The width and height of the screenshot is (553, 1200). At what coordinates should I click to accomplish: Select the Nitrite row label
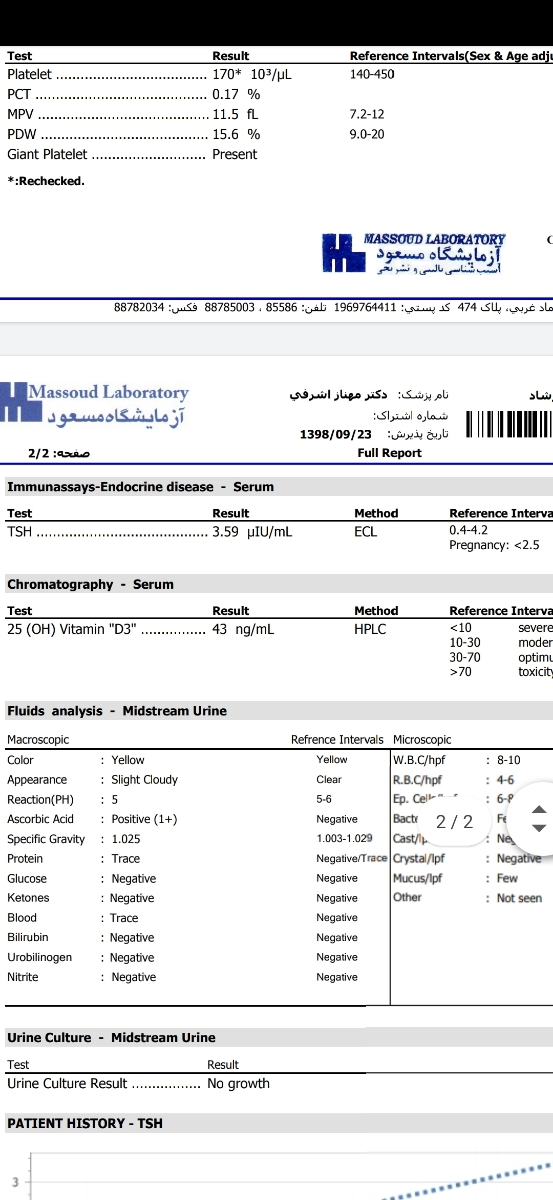(23, 977)
